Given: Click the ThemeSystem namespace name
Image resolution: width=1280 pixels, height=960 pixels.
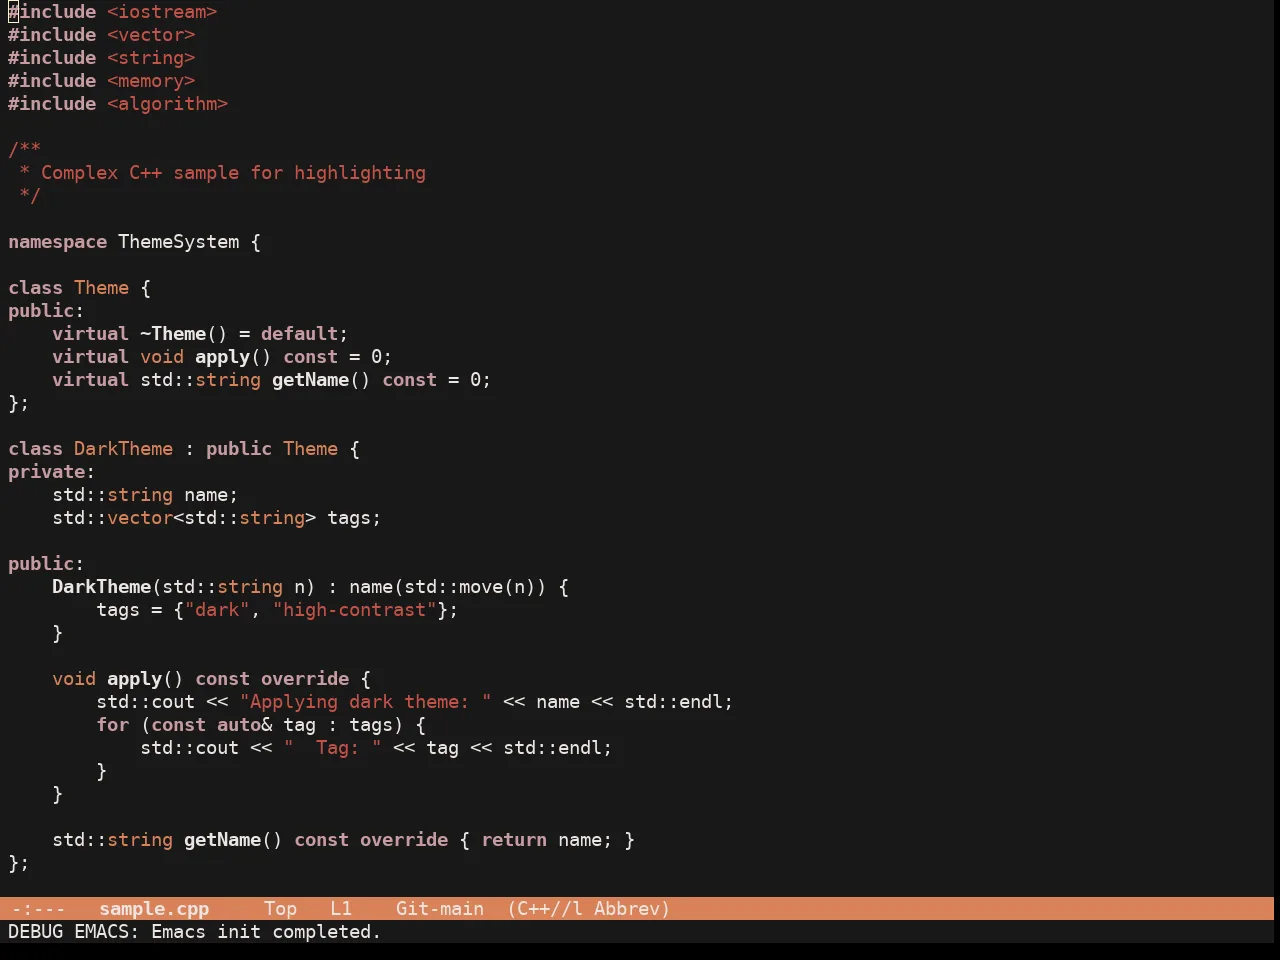Looking at the screenshot, I should coord(179,242).
